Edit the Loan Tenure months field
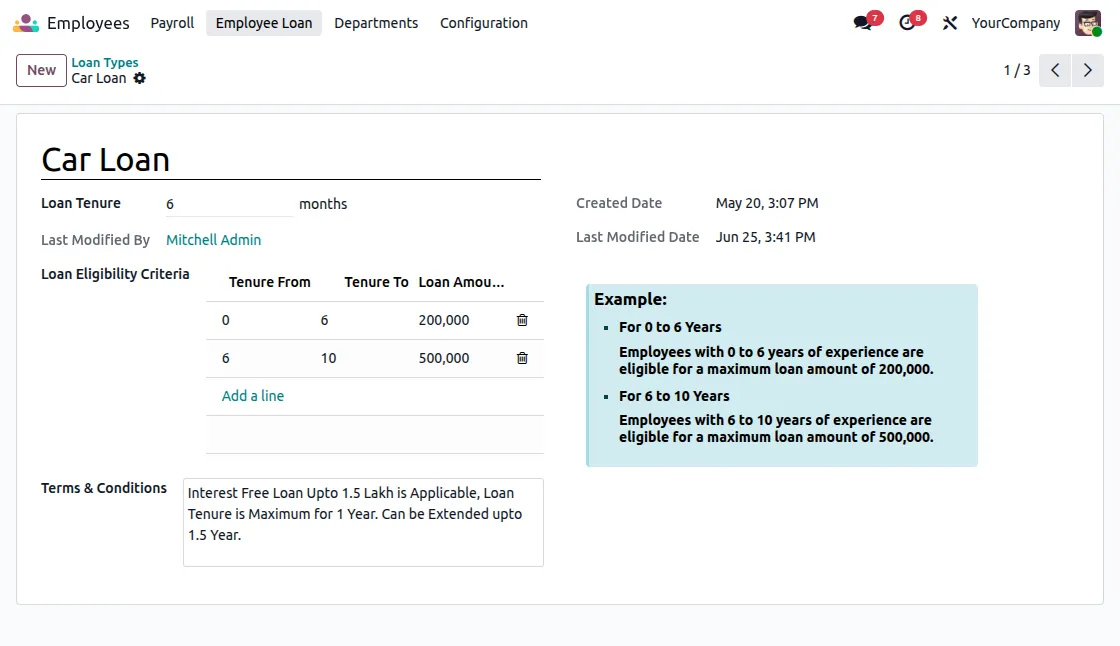This screenshot has height=646, width=1120. coord(229,204)
